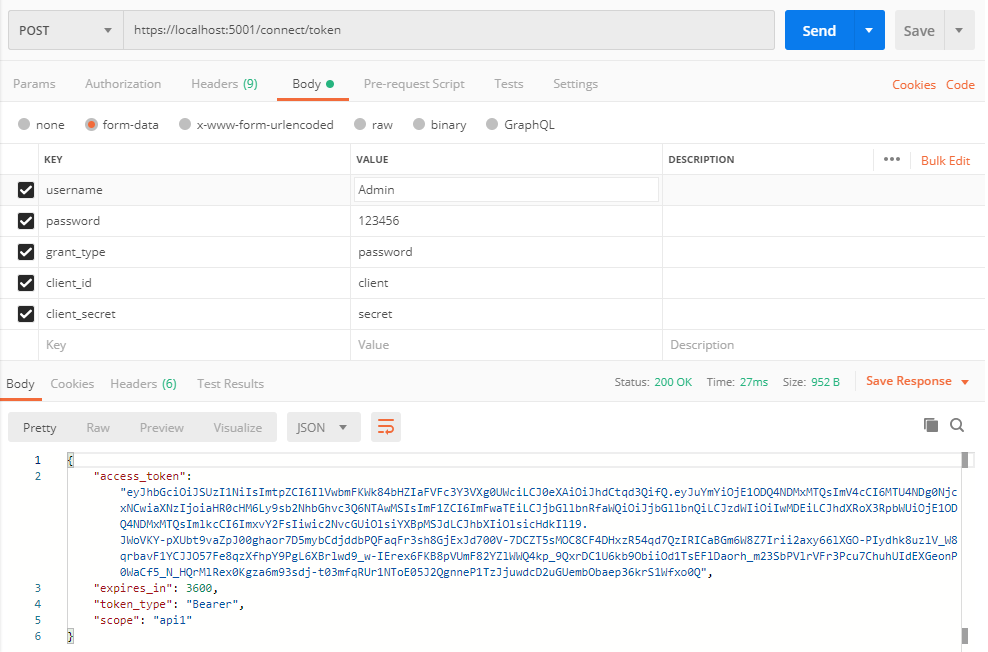Choose GraphQL body type
988x652 pixels.
coord(492,125)
